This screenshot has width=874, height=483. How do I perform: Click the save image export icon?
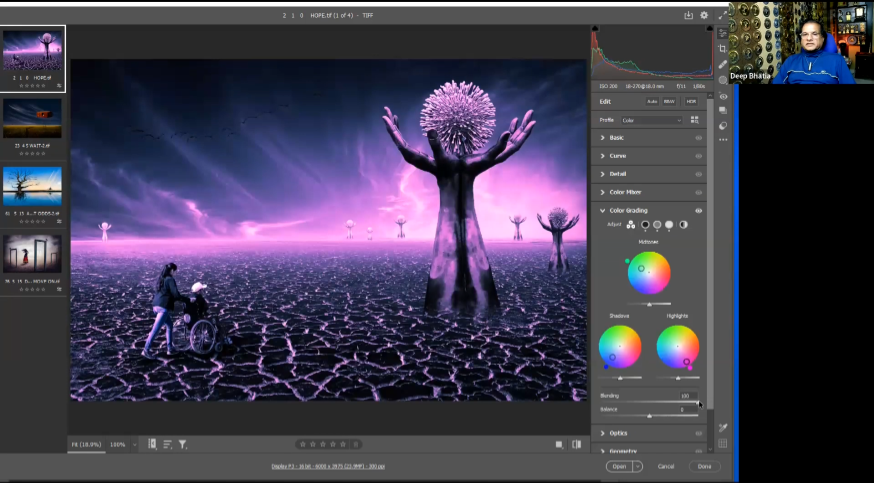(688, 15)
